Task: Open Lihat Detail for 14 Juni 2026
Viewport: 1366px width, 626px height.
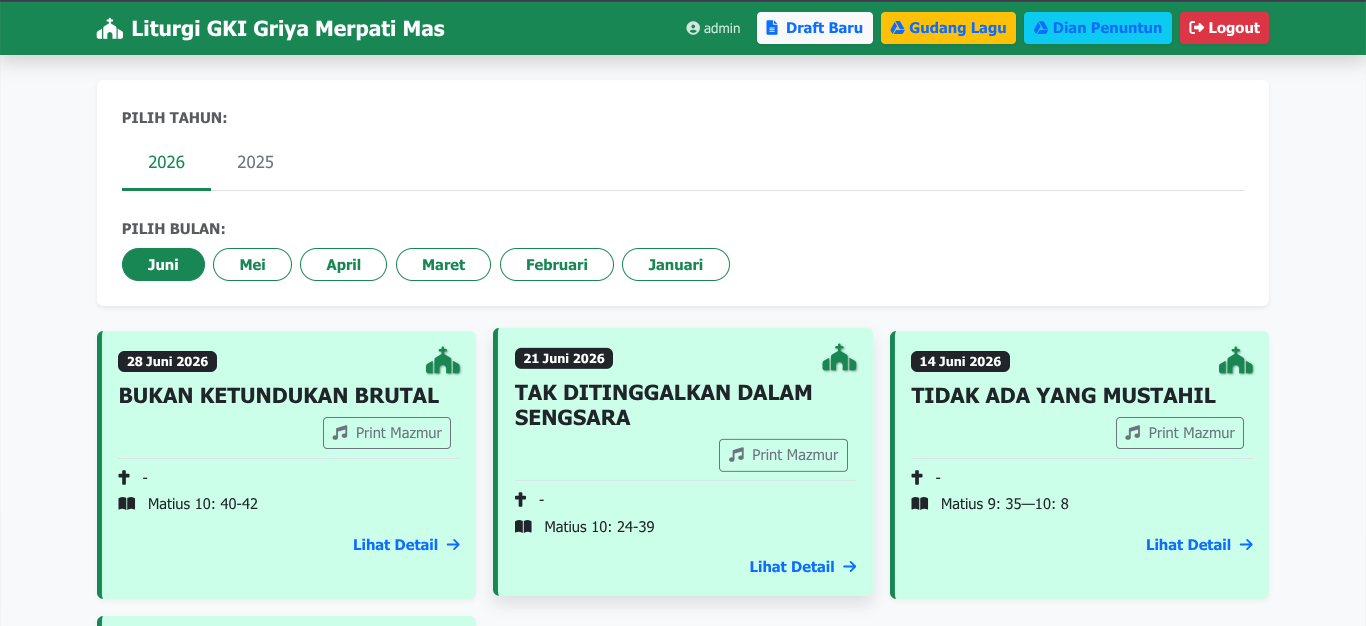Action: 1199,545
